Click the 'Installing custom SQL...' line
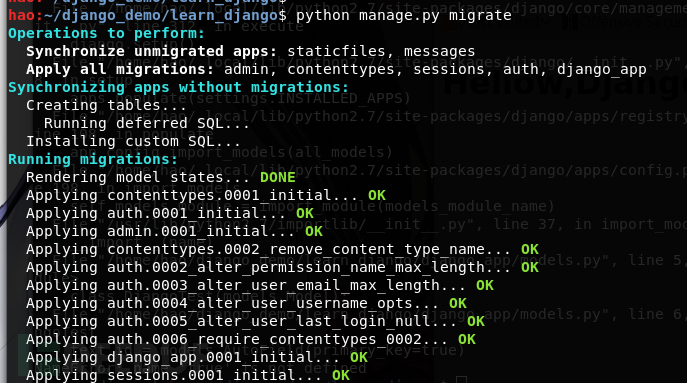The height and width of the screenshot is (383, 687). tap(134, 141)
